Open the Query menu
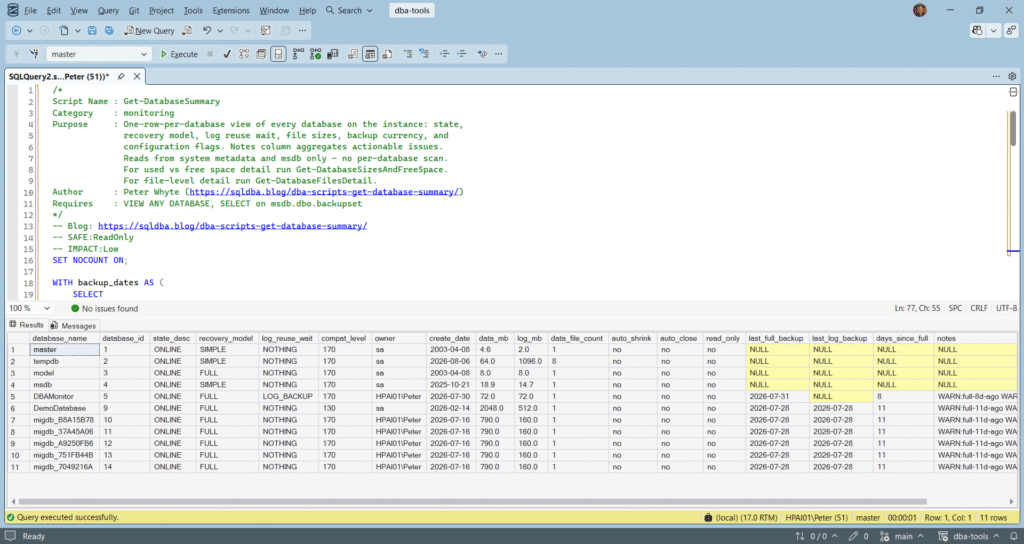 pos(108,10)
